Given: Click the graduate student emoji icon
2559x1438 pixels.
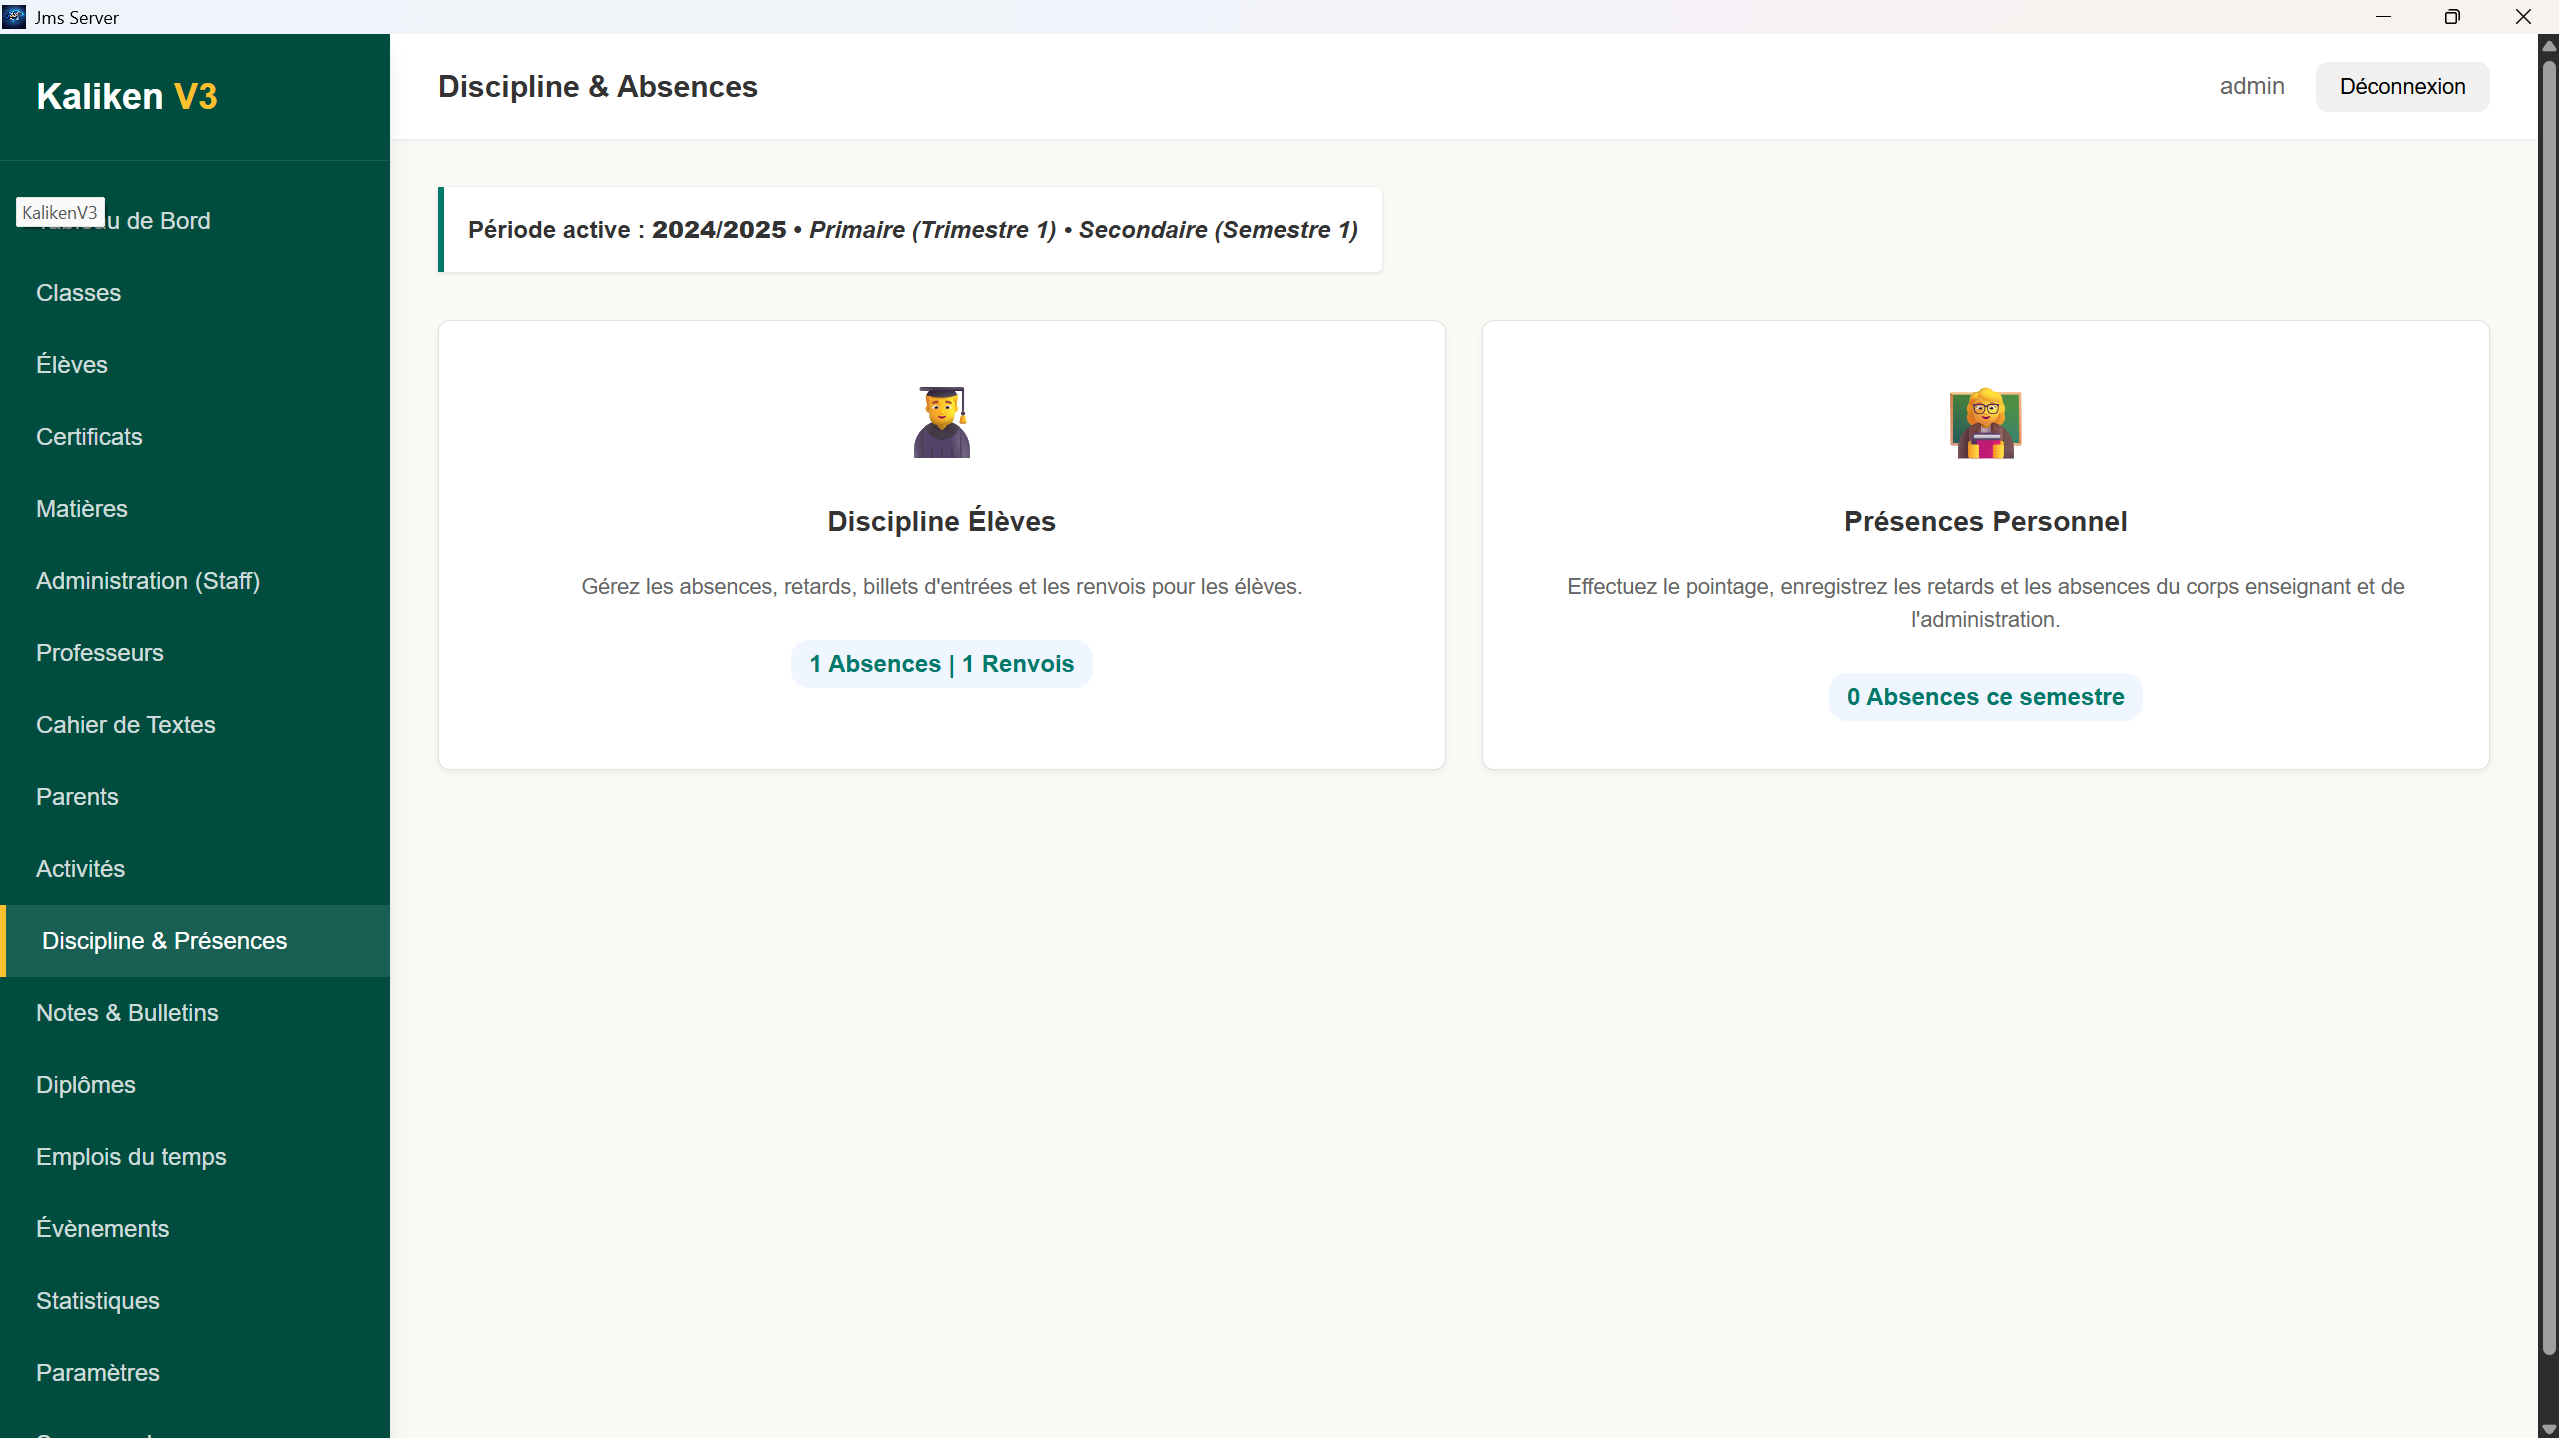Looking at the screenshot, I should click(941, 422).
